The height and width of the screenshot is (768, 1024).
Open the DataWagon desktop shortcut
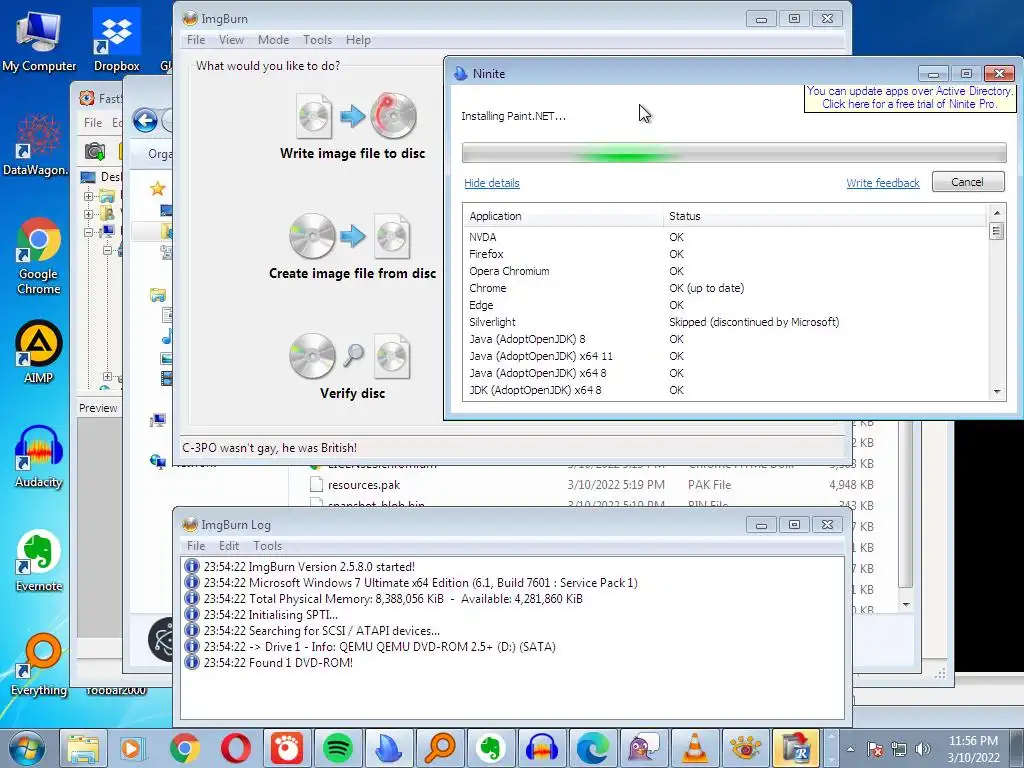point(36,145)
